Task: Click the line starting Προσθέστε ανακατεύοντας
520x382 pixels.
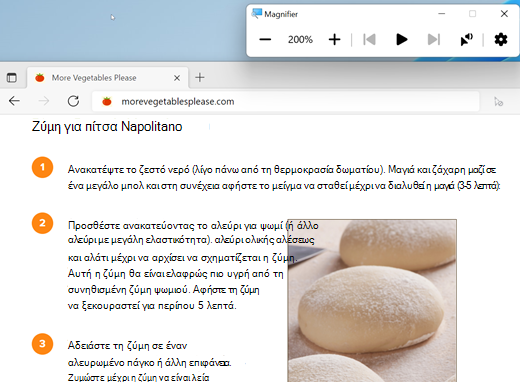Action: [193, 226]
